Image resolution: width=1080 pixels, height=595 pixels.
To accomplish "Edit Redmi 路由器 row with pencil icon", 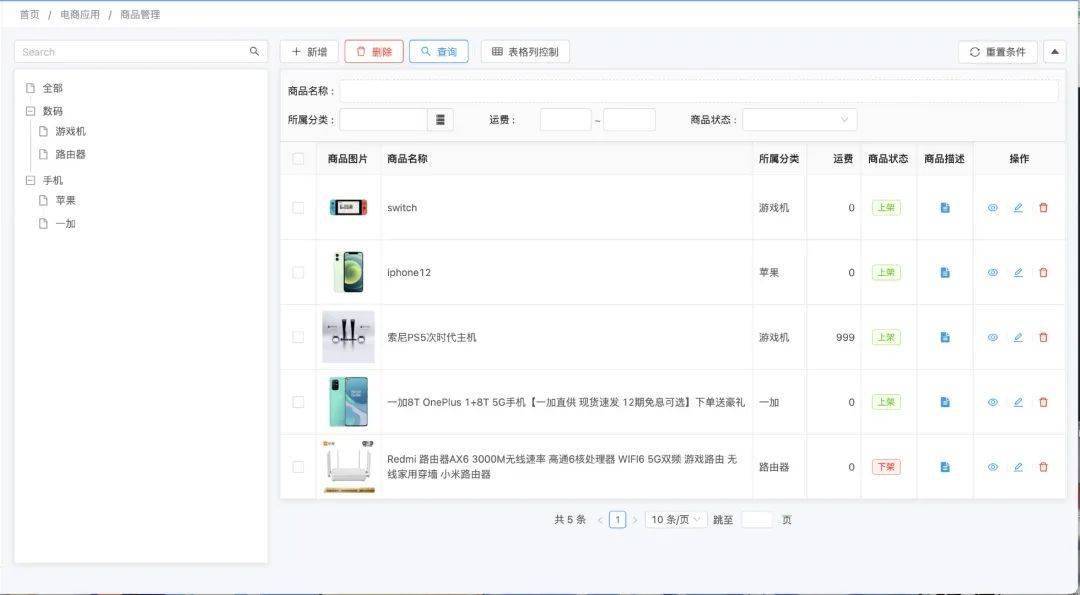I will click(x=1018, y=466).
